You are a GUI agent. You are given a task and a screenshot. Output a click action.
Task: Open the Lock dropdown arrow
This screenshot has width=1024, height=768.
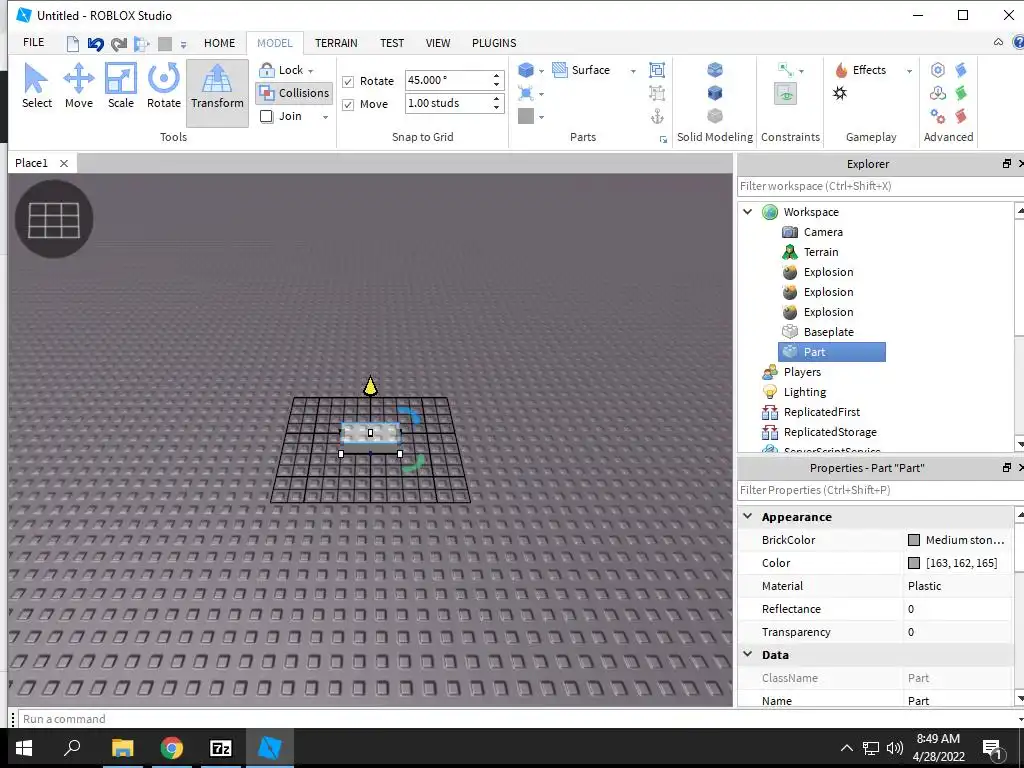pyautogui.click(x=311, y=71)
